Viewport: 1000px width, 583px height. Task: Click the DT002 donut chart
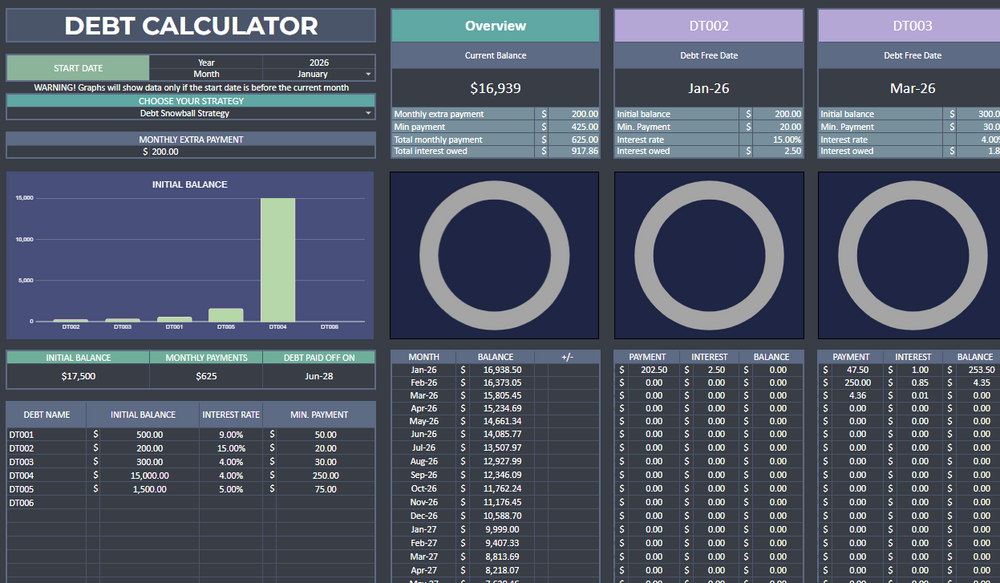pos(708,255)
